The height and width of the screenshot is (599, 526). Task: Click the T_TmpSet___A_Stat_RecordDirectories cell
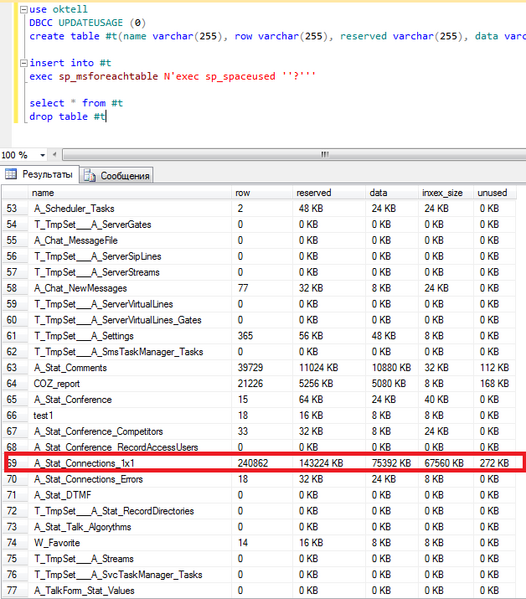pos(130,511)
